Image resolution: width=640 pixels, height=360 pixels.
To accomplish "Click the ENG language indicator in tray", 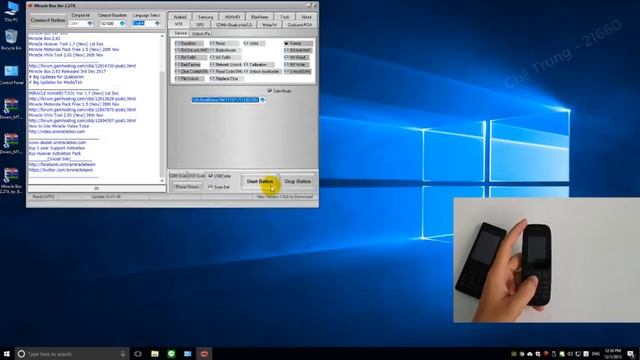I will coord(596,353).
